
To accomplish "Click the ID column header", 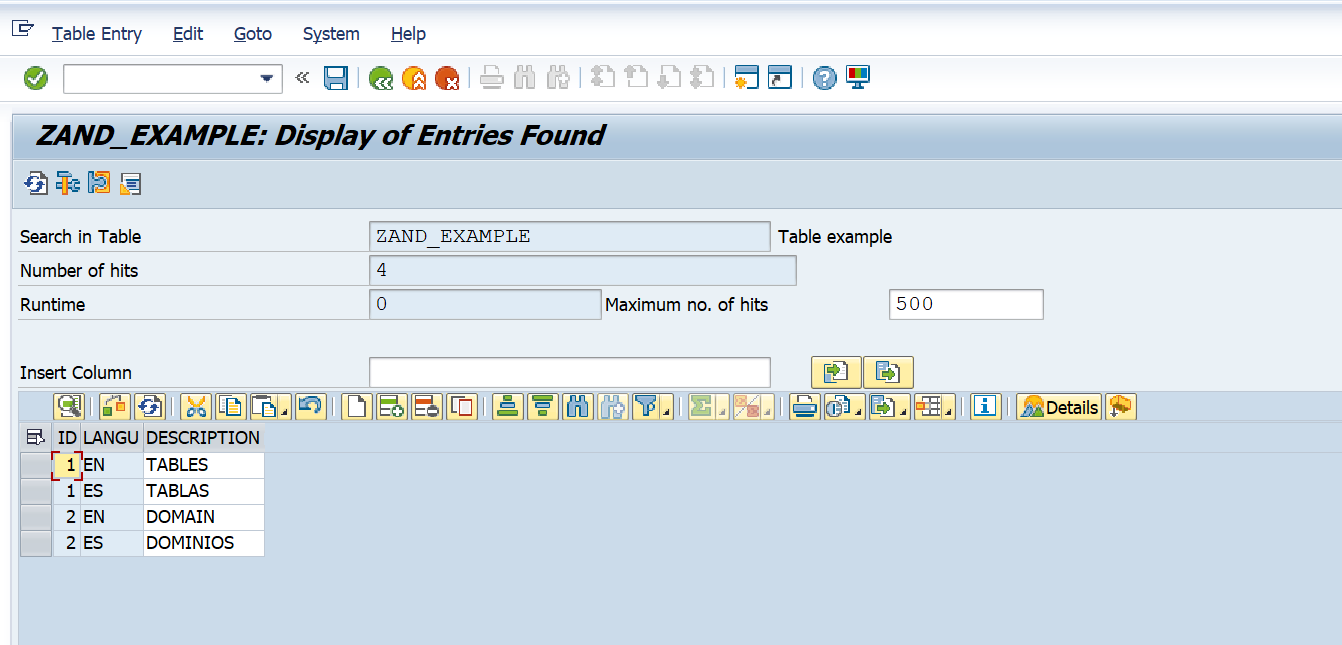I will coord(67,437).
